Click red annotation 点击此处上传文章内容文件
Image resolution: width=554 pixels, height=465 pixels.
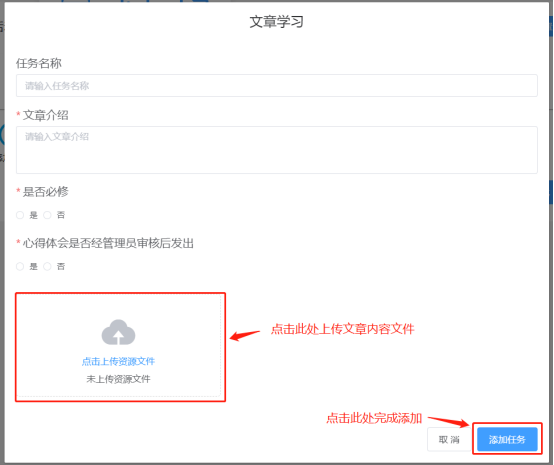pyautogui.click(x=343, y=329)
